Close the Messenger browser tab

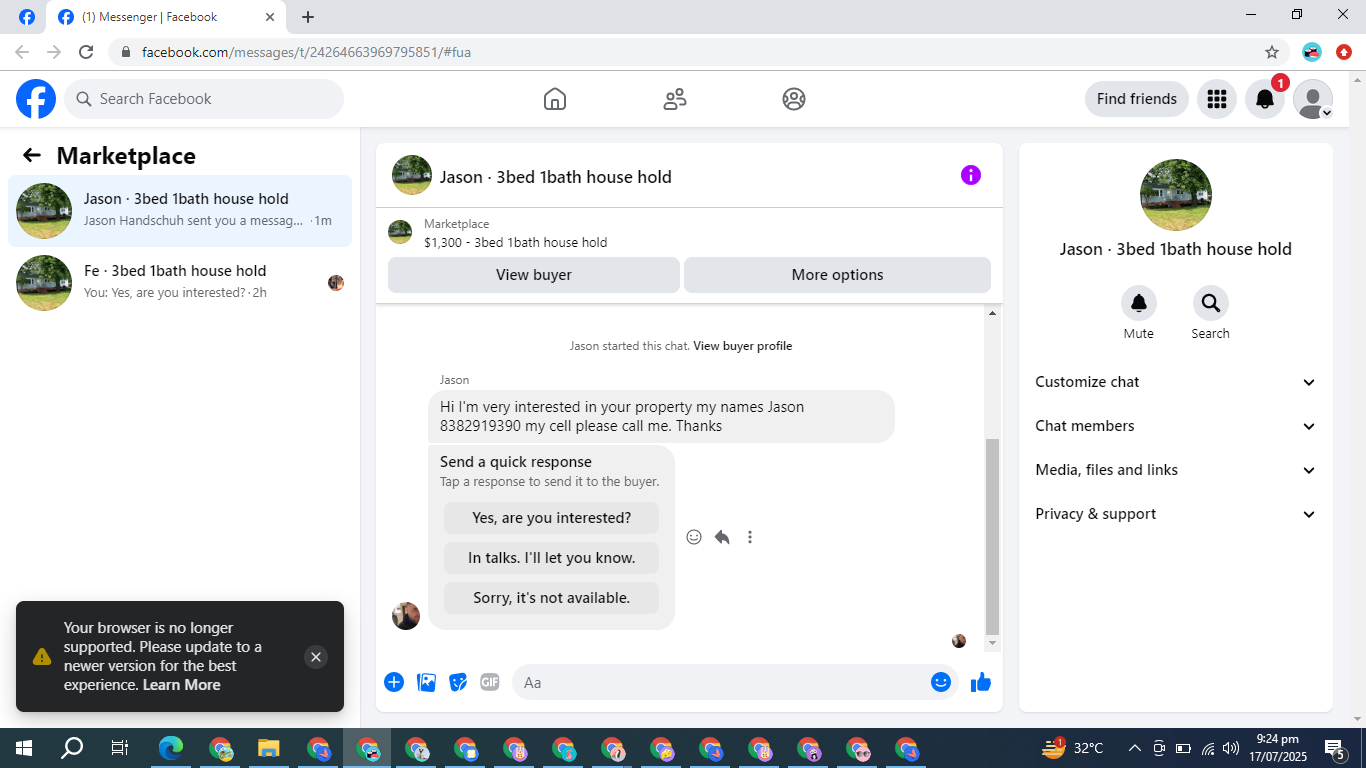(270, 17)
